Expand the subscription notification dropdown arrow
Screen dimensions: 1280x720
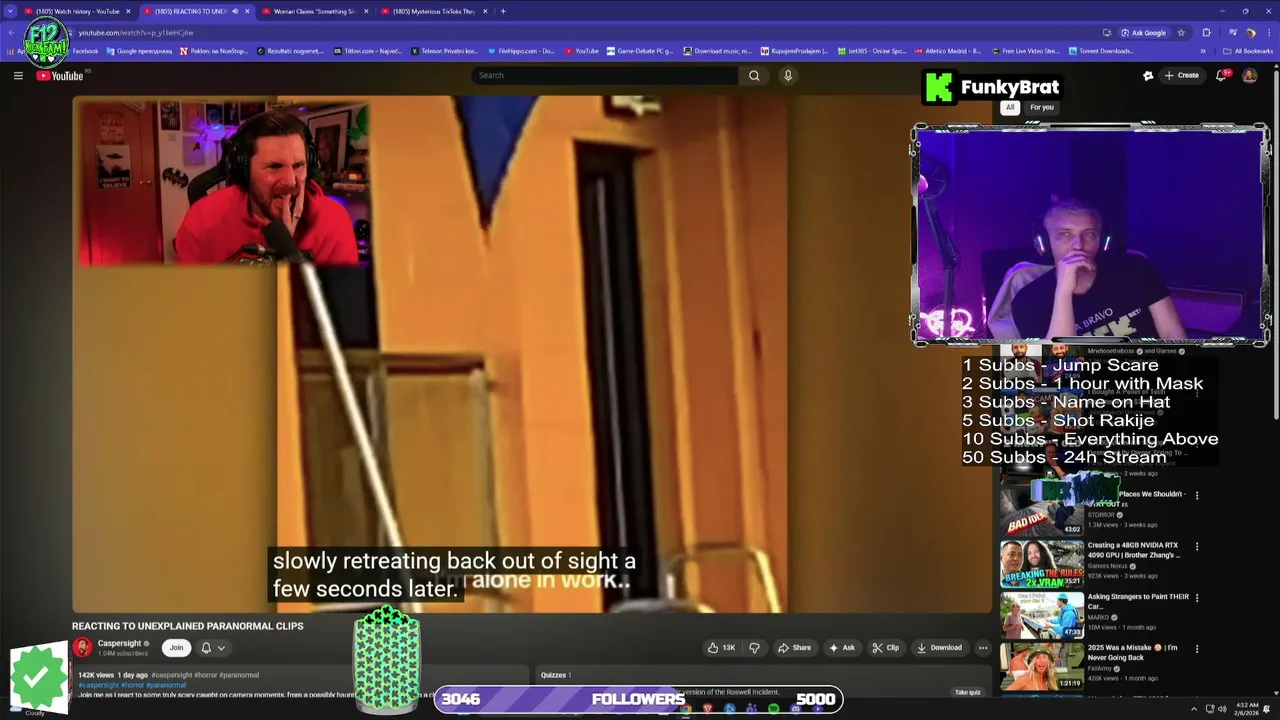point(221,648)
